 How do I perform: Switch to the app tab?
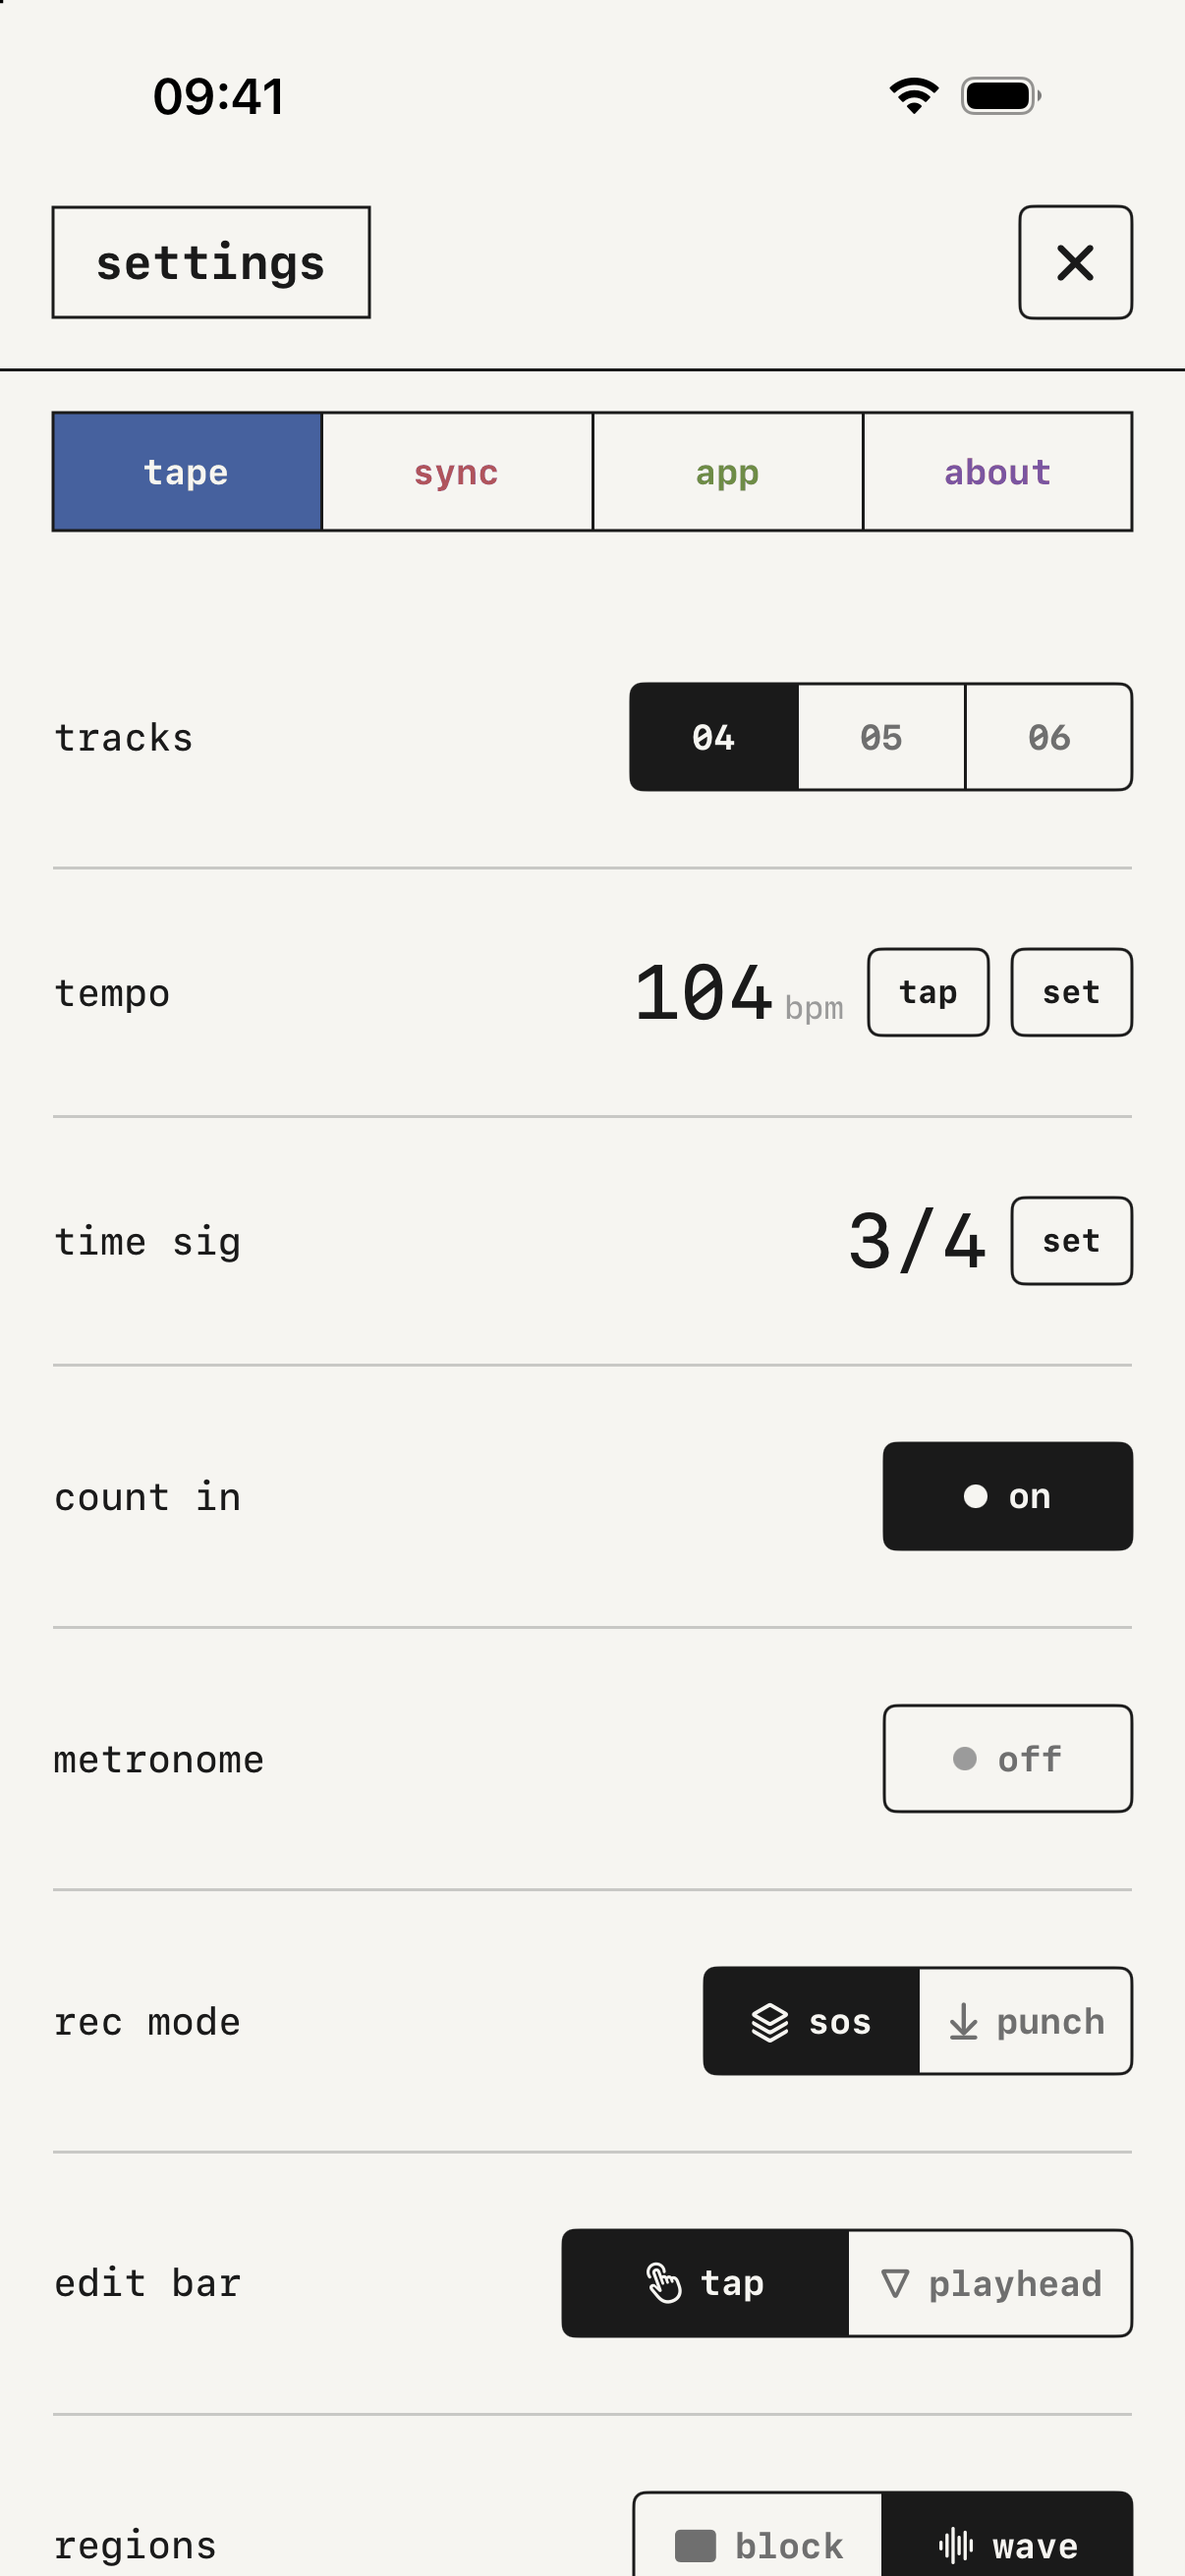727,471
